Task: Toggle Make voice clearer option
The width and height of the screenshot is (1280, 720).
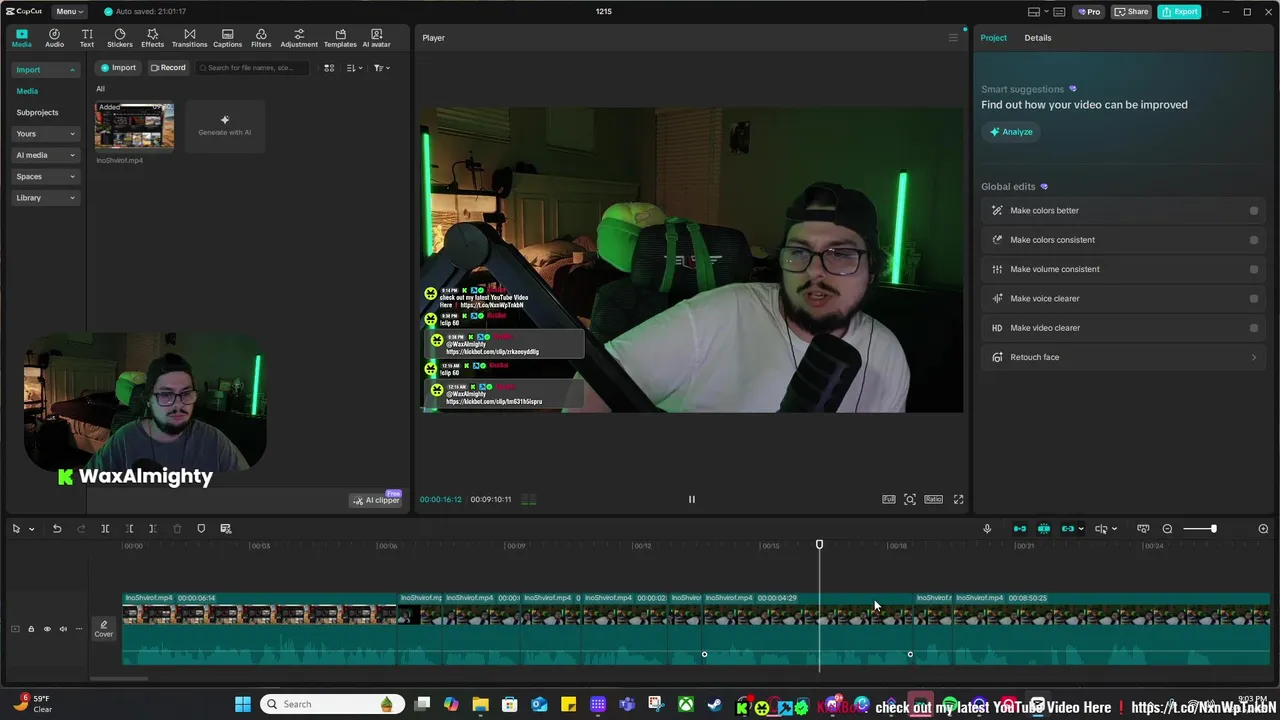Action: pos(1254,298)
